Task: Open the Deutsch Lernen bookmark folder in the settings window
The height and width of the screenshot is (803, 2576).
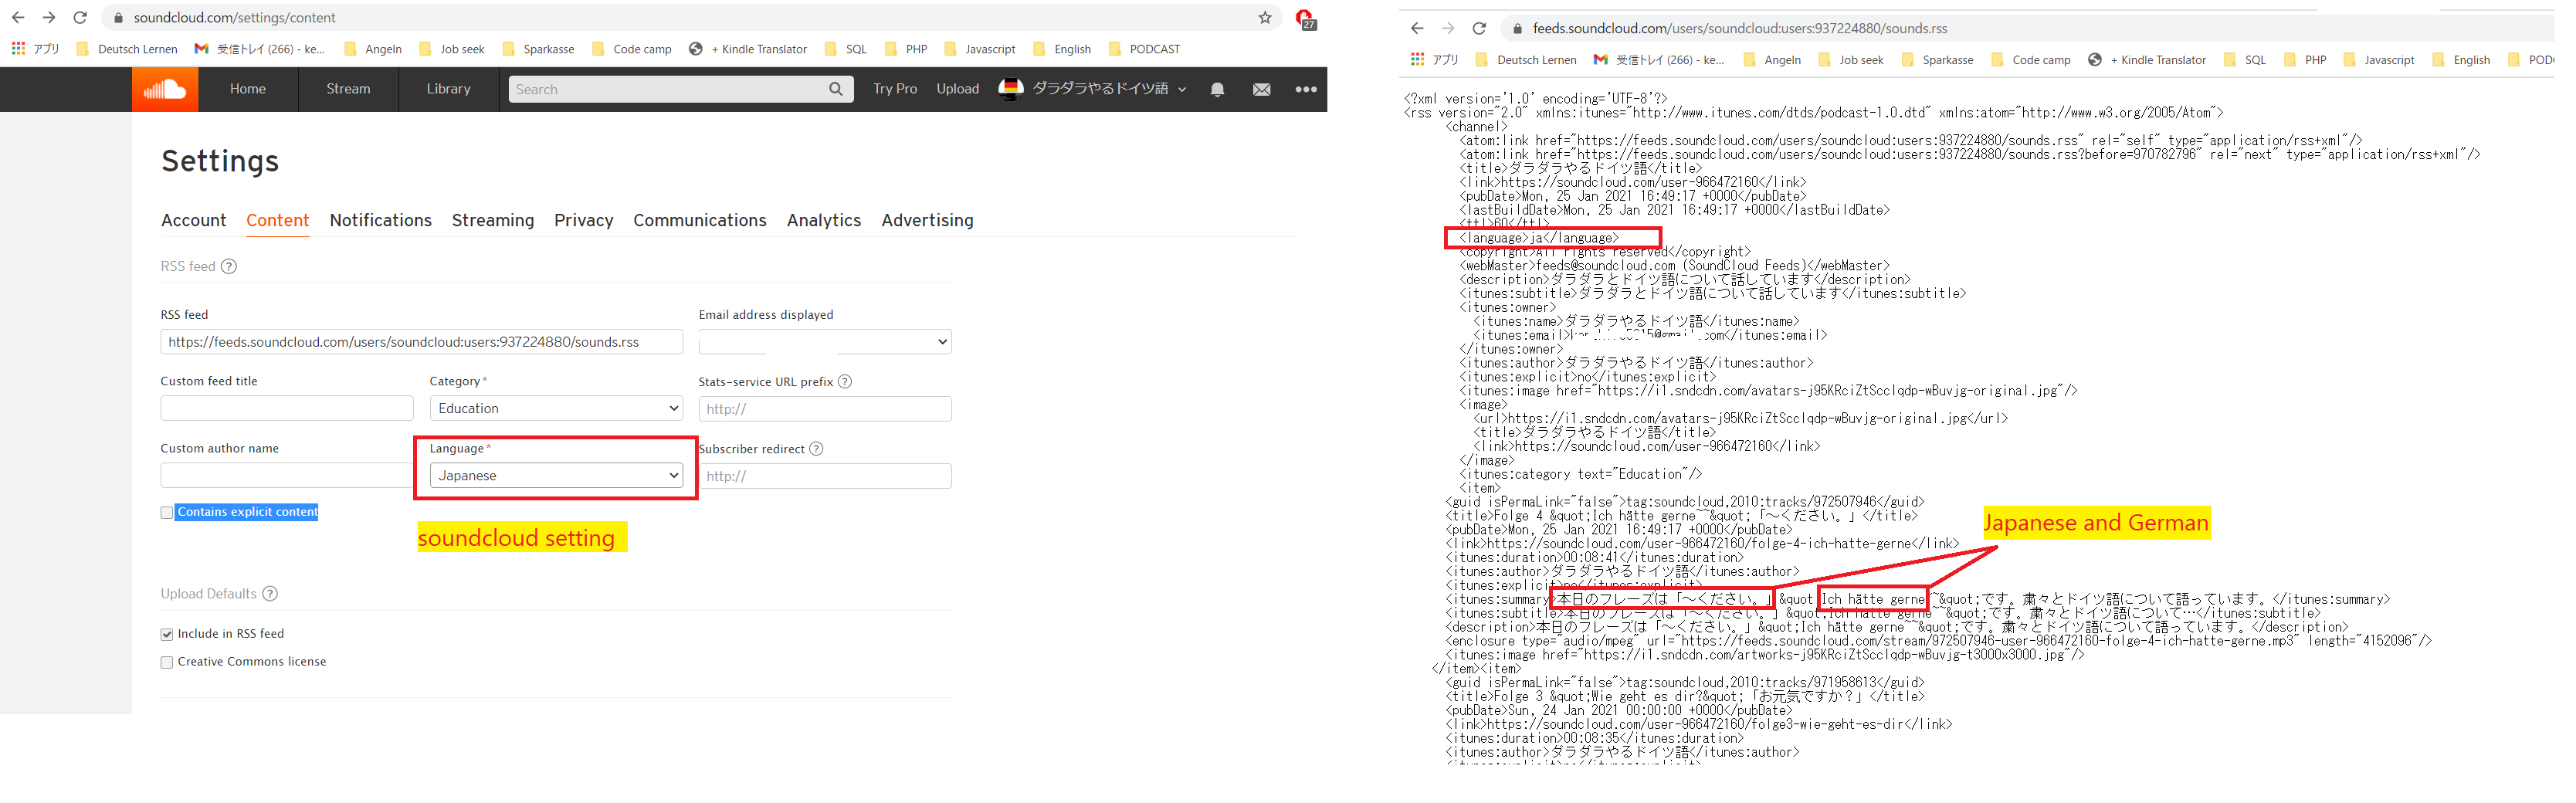Action: coord(127,49)
